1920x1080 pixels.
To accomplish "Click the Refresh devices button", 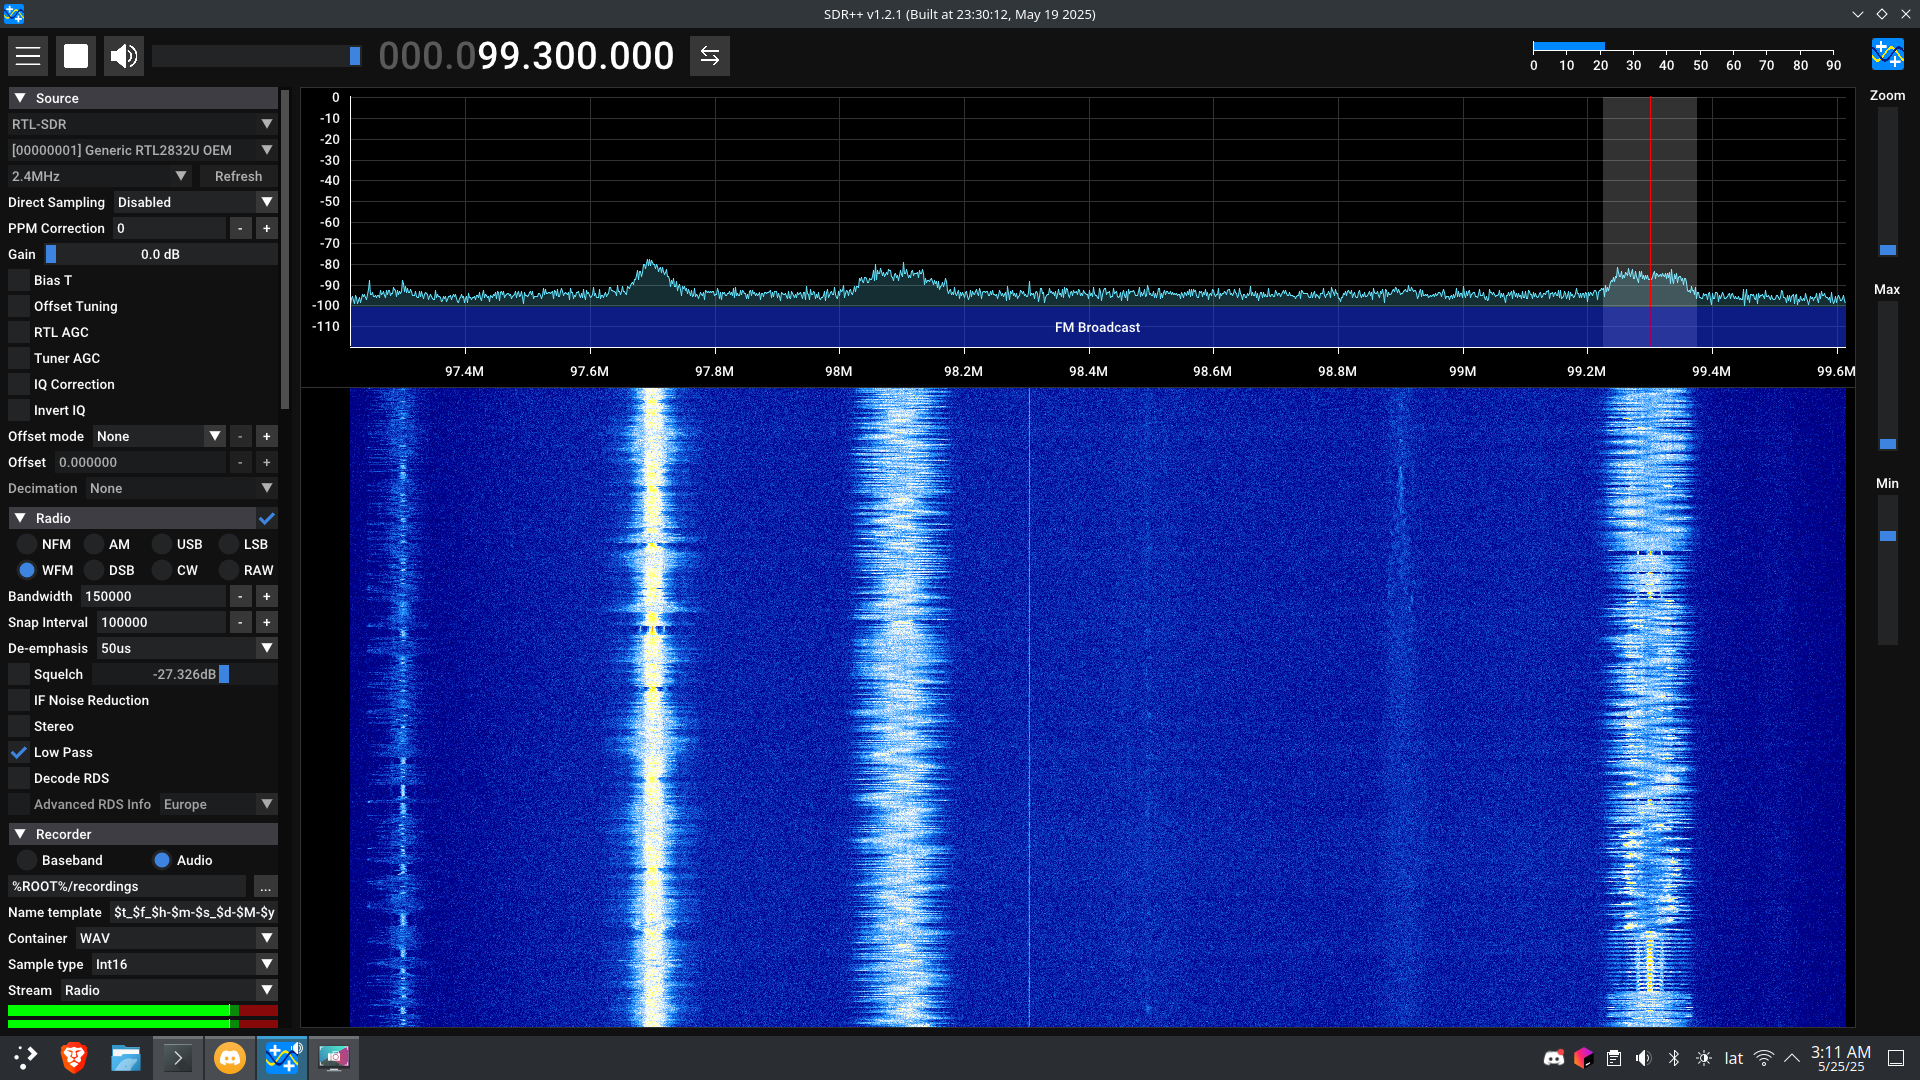I will click(238, 177).
